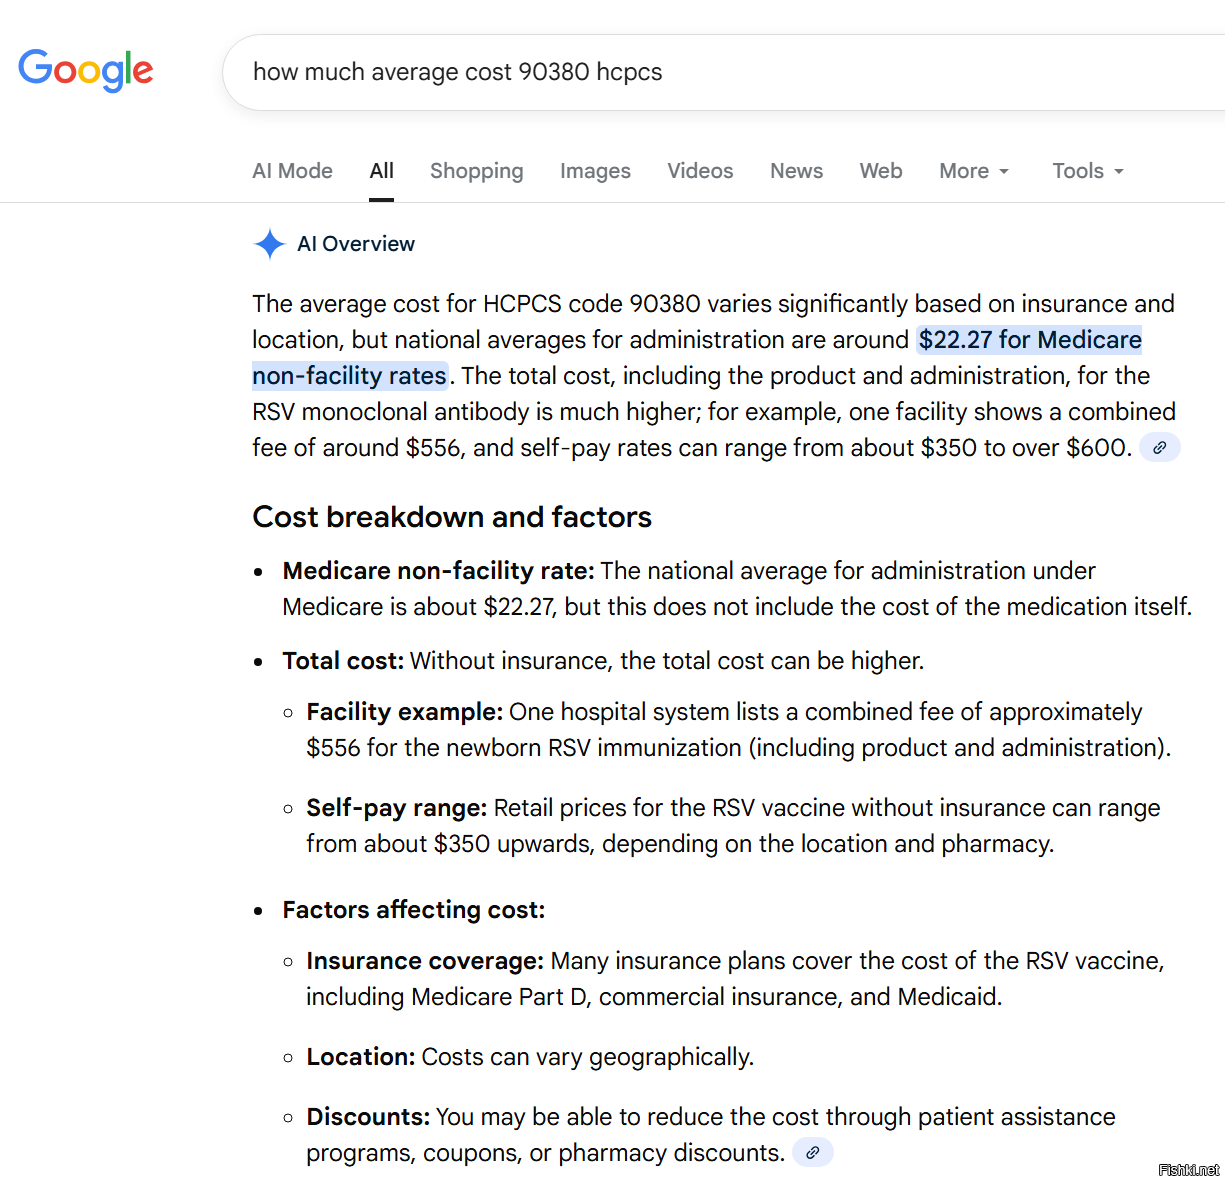The height and width of the screenshot is (1182, 1225).
Task: Open the source link icon after "pharmacy discounts"
Action: (x=813, y=1153)
